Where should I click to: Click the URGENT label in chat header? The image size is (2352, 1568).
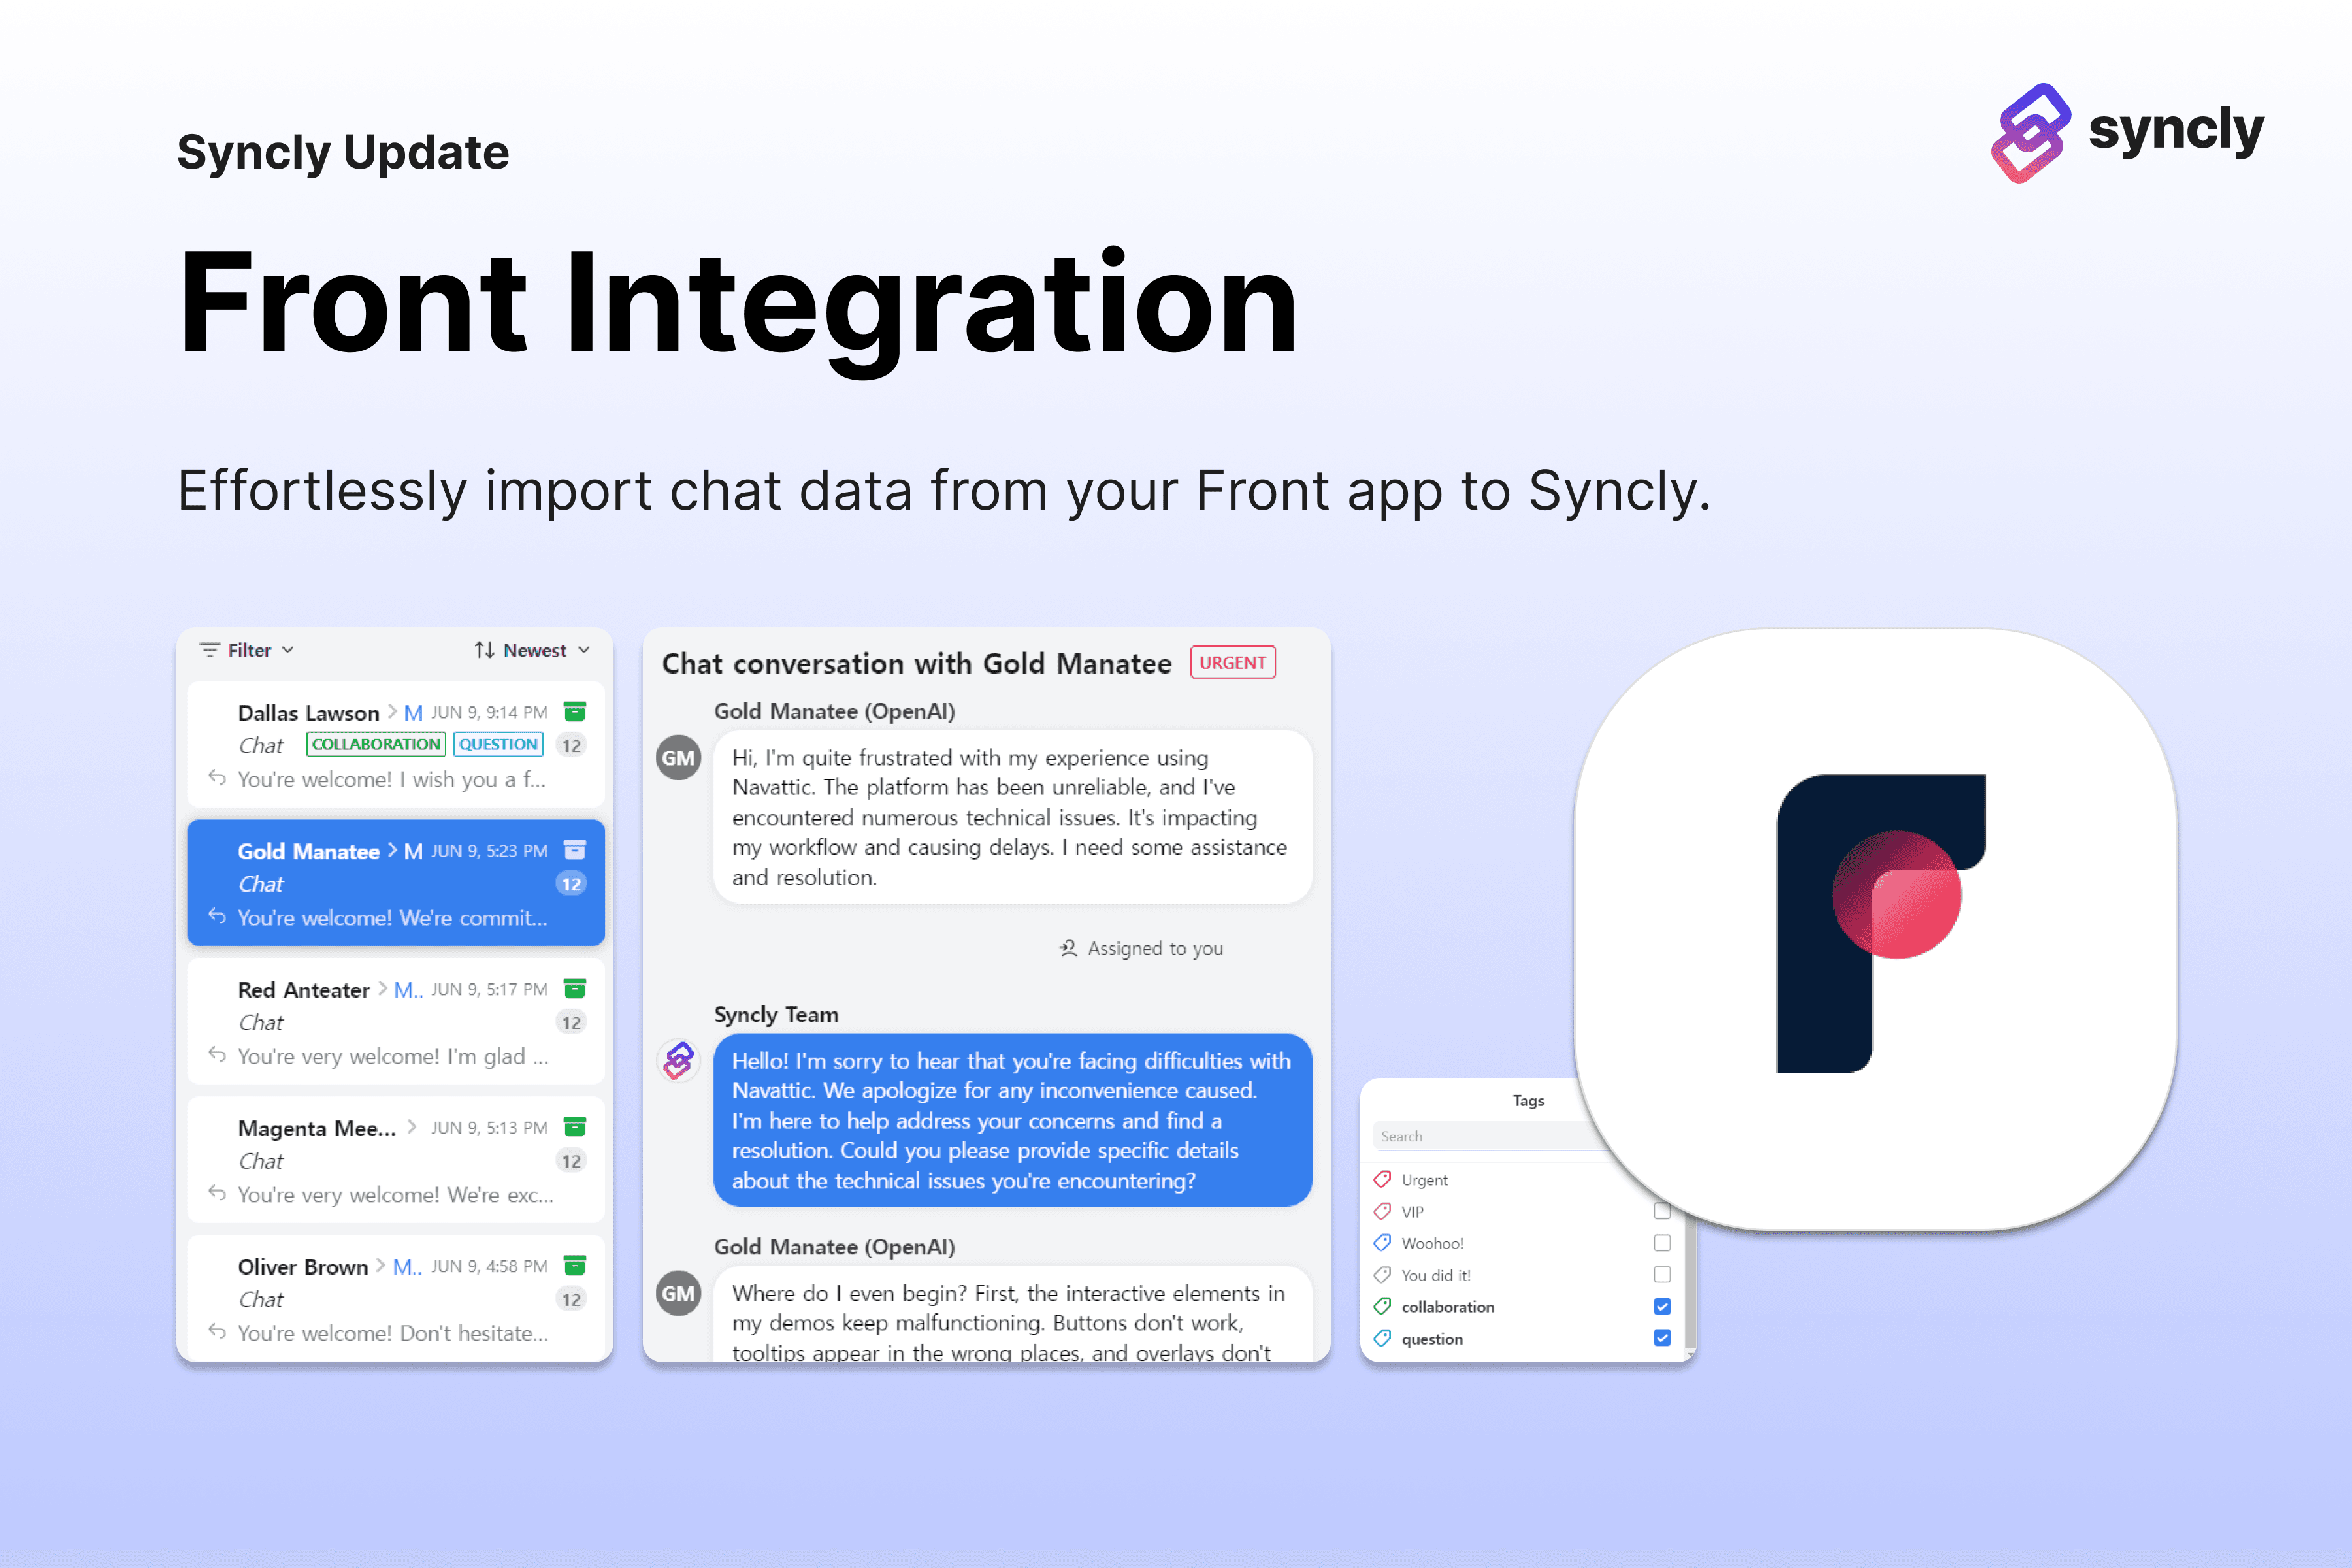point(1232,663)
